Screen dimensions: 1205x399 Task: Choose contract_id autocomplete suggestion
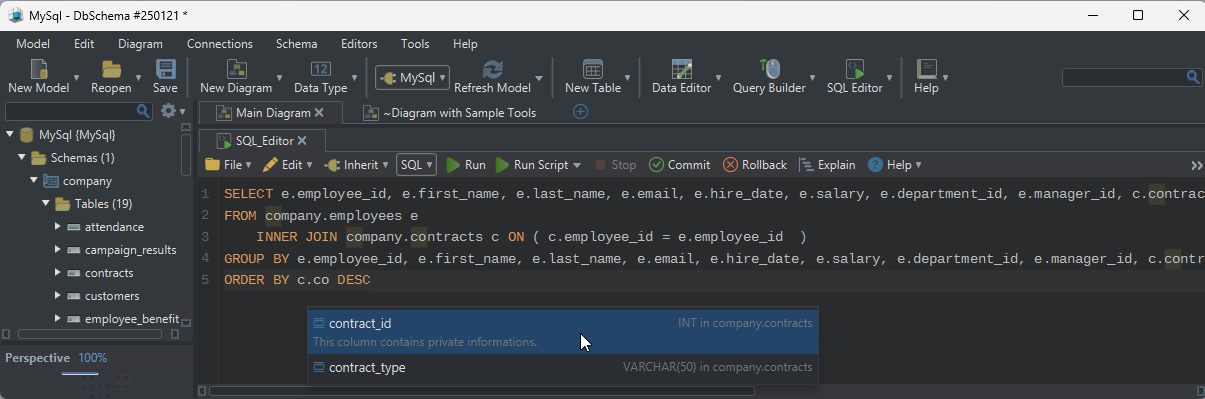(563, 332)
